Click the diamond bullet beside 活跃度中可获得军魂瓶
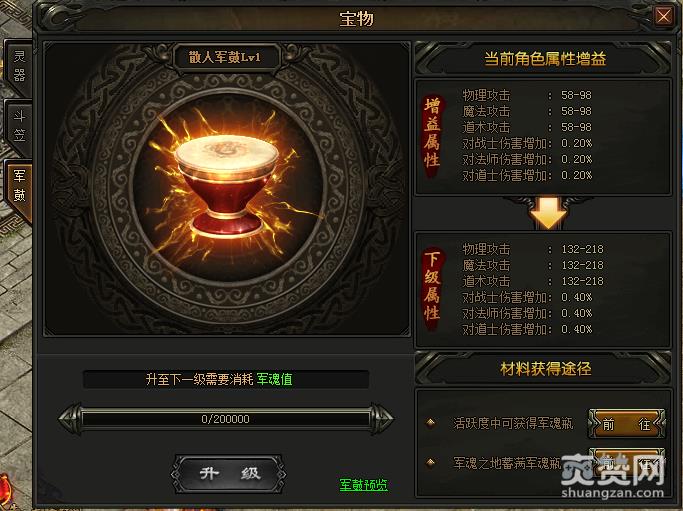Viewport: 683px width, 511px height. [x=431, y=423]
